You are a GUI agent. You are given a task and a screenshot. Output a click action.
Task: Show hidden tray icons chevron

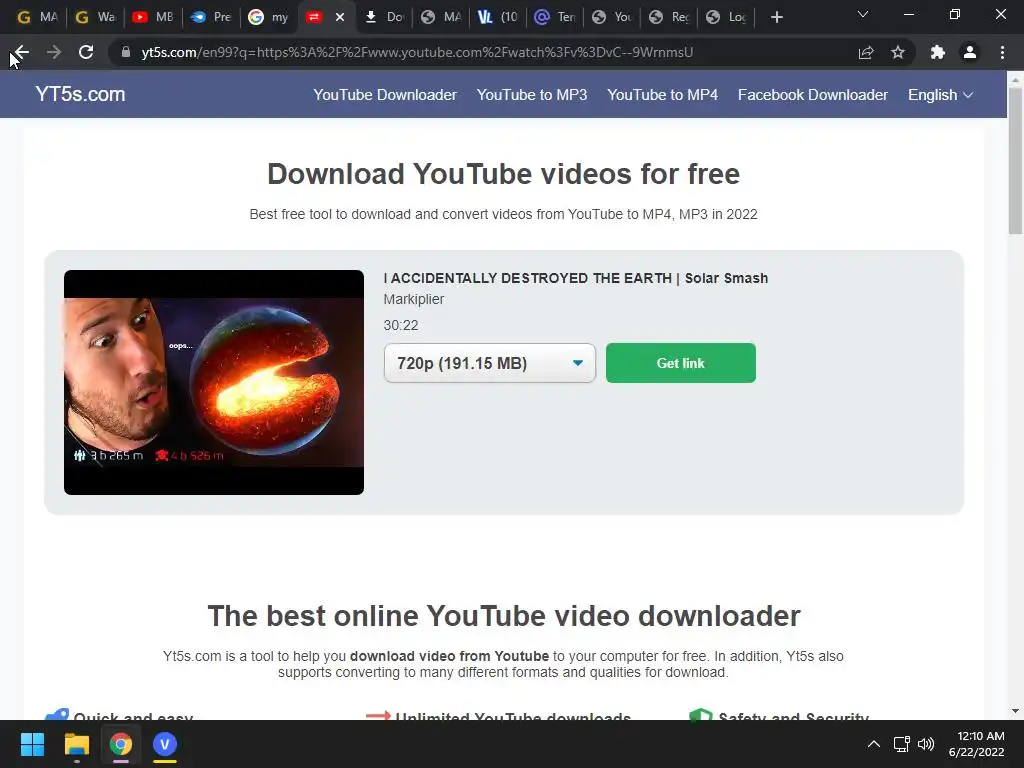873,744
